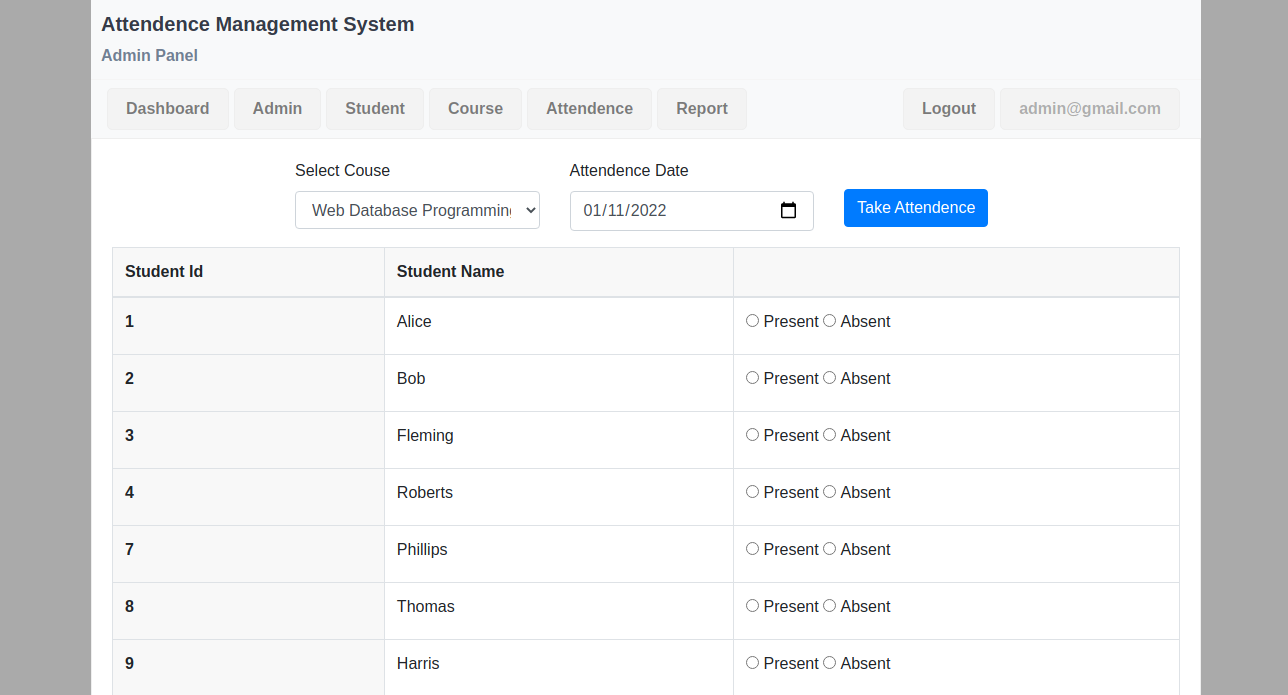
Task: Open the Dashboard nav item
Action: pyautogui.click(x=168, y=109)
